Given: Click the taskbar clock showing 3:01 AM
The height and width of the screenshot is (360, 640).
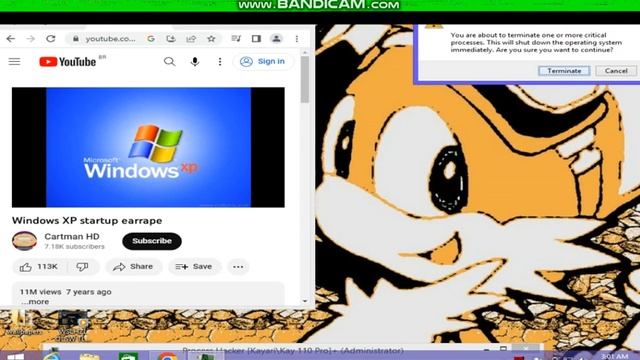Looking at the screenshot, I should click(615, 357).
